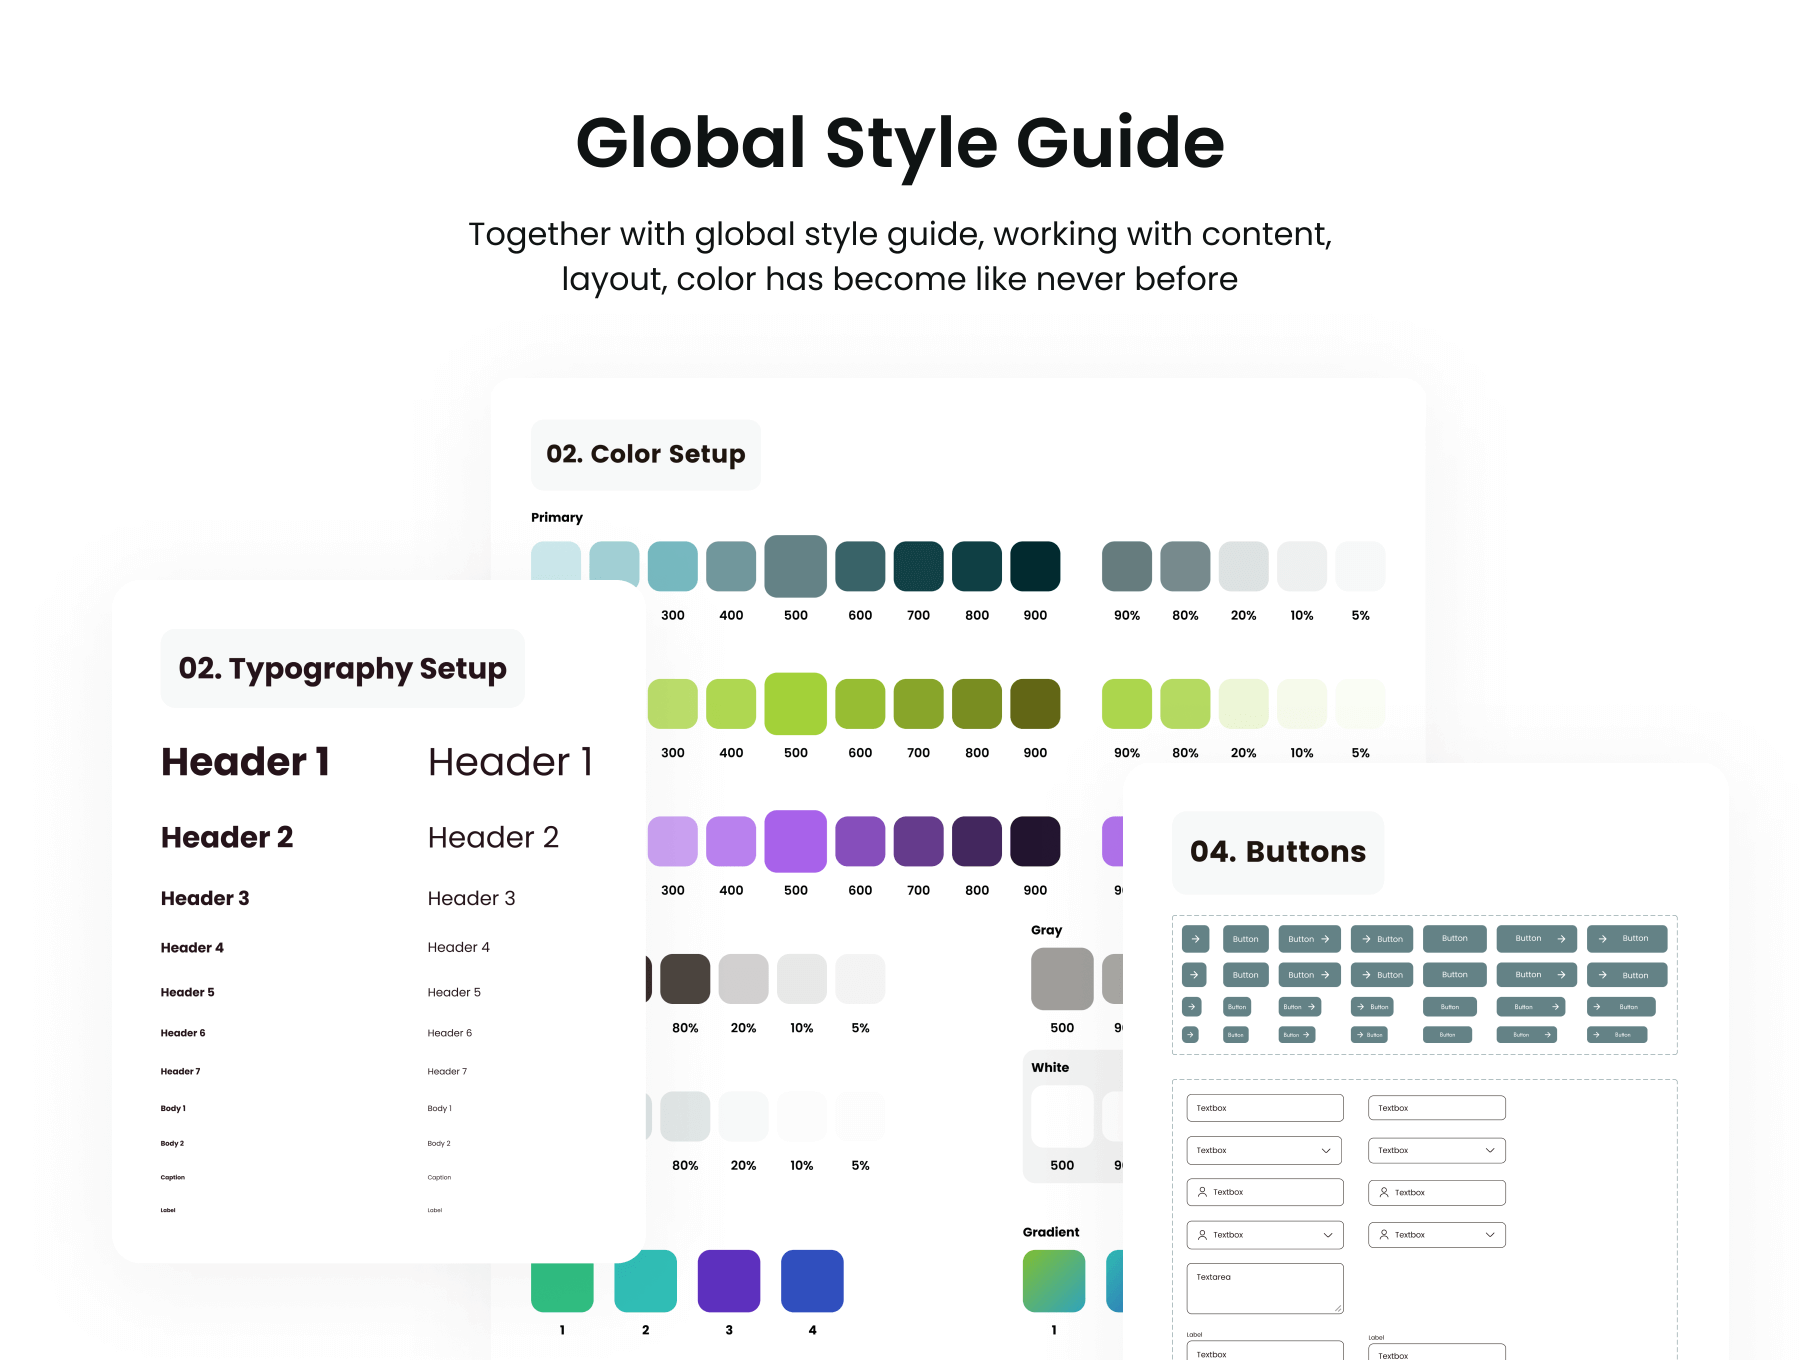
Task: Click user icon in left textbox without chevron
Action: pos(1202,1192)
